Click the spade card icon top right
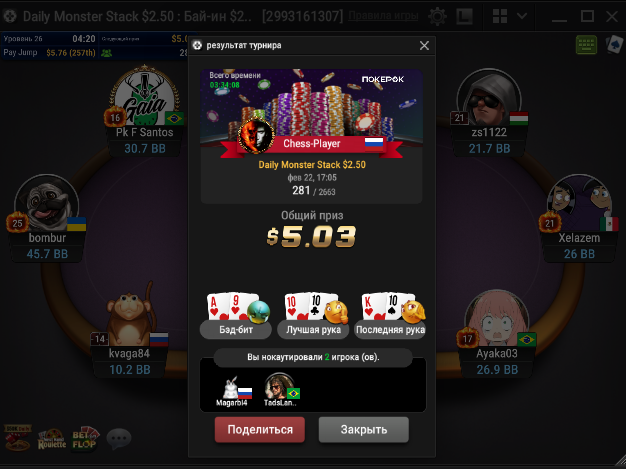This screenshot has width=626, height=469. (x=614, y=44)
